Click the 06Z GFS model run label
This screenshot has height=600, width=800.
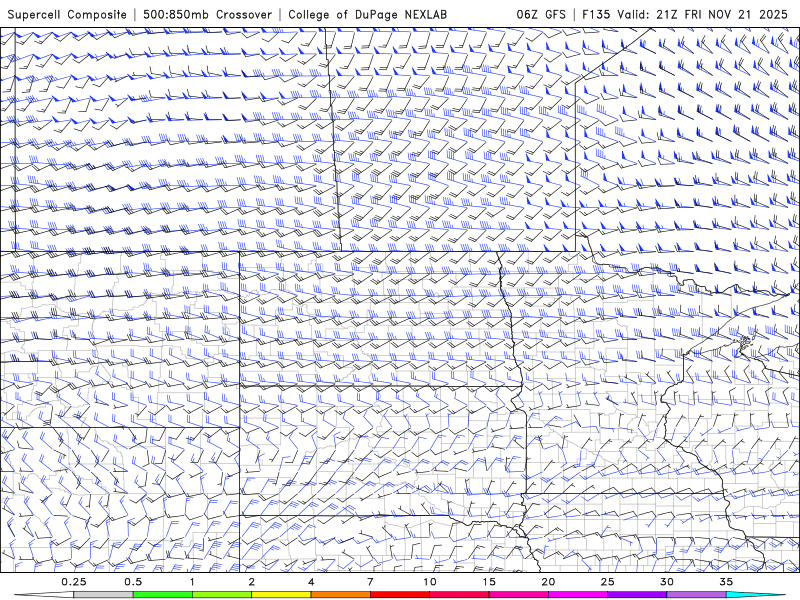tap(541, 14)
